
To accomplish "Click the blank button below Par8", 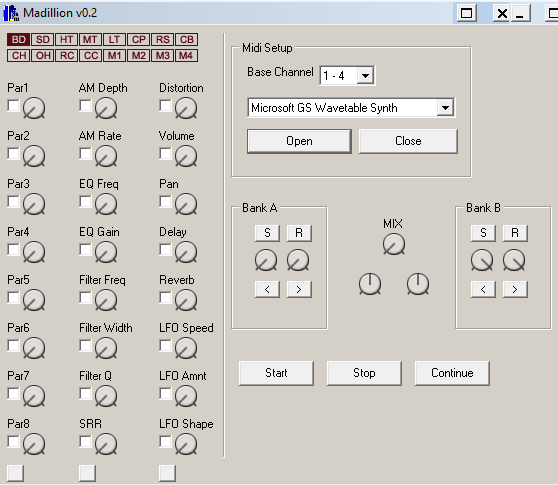I will [16, 473].
